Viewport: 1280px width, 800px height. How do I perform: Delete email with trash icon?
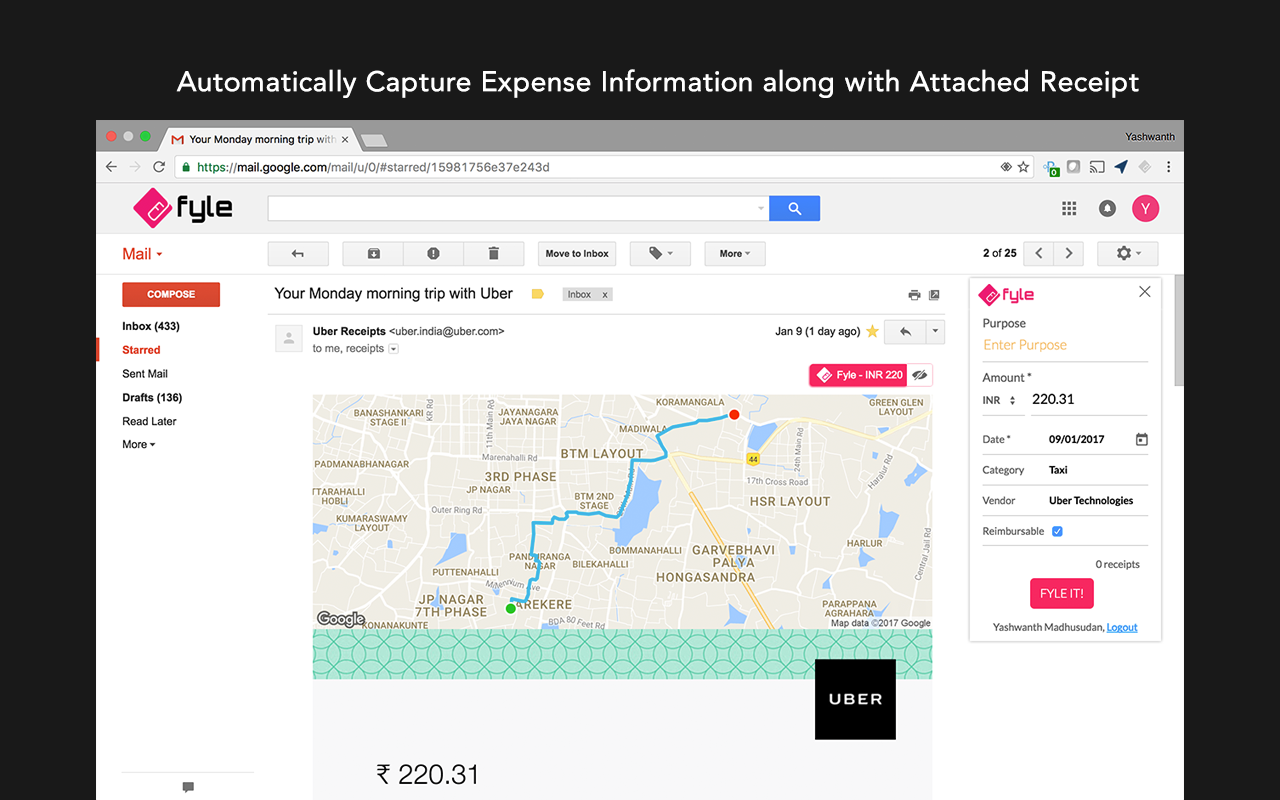[x=493, y=254]
